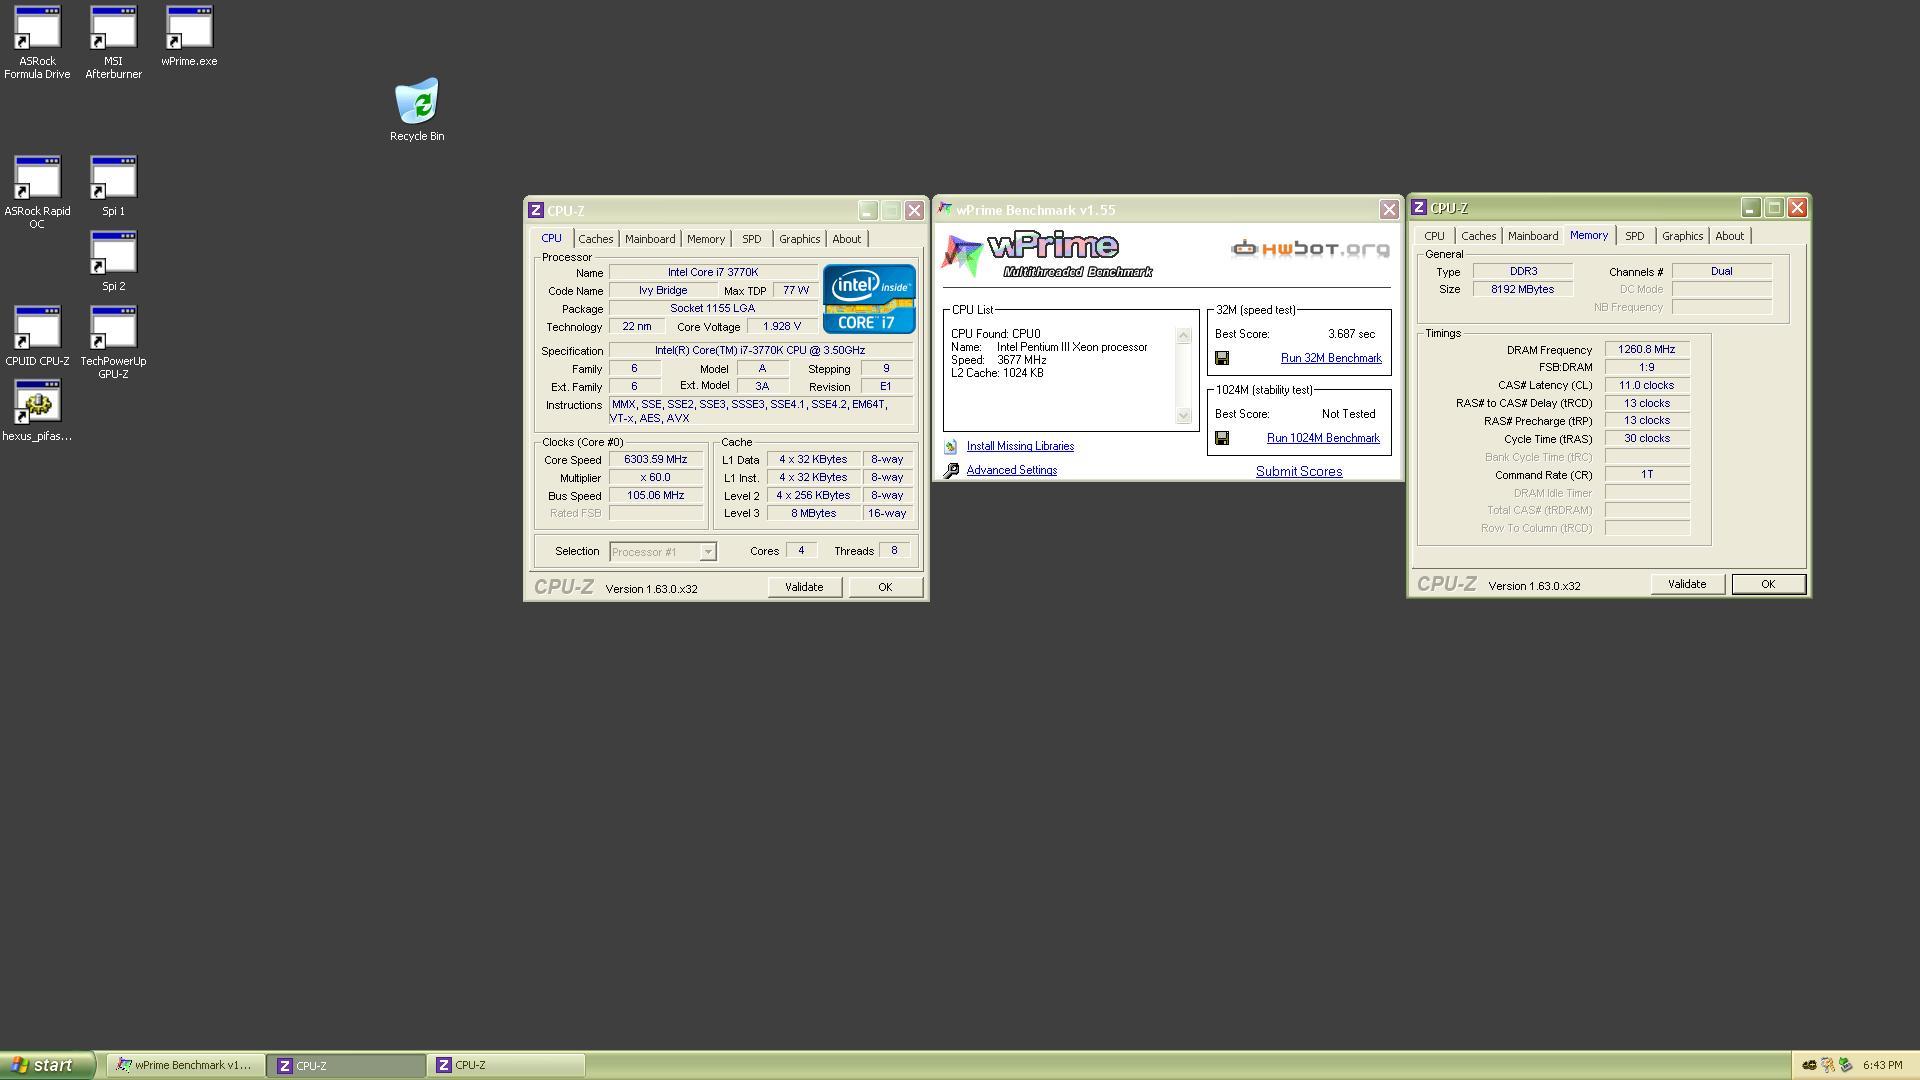Select the Spi 2 desktop icon
Image resolution: width=1920 pixels, height=1080 pixels.
(x=113, y=261)
